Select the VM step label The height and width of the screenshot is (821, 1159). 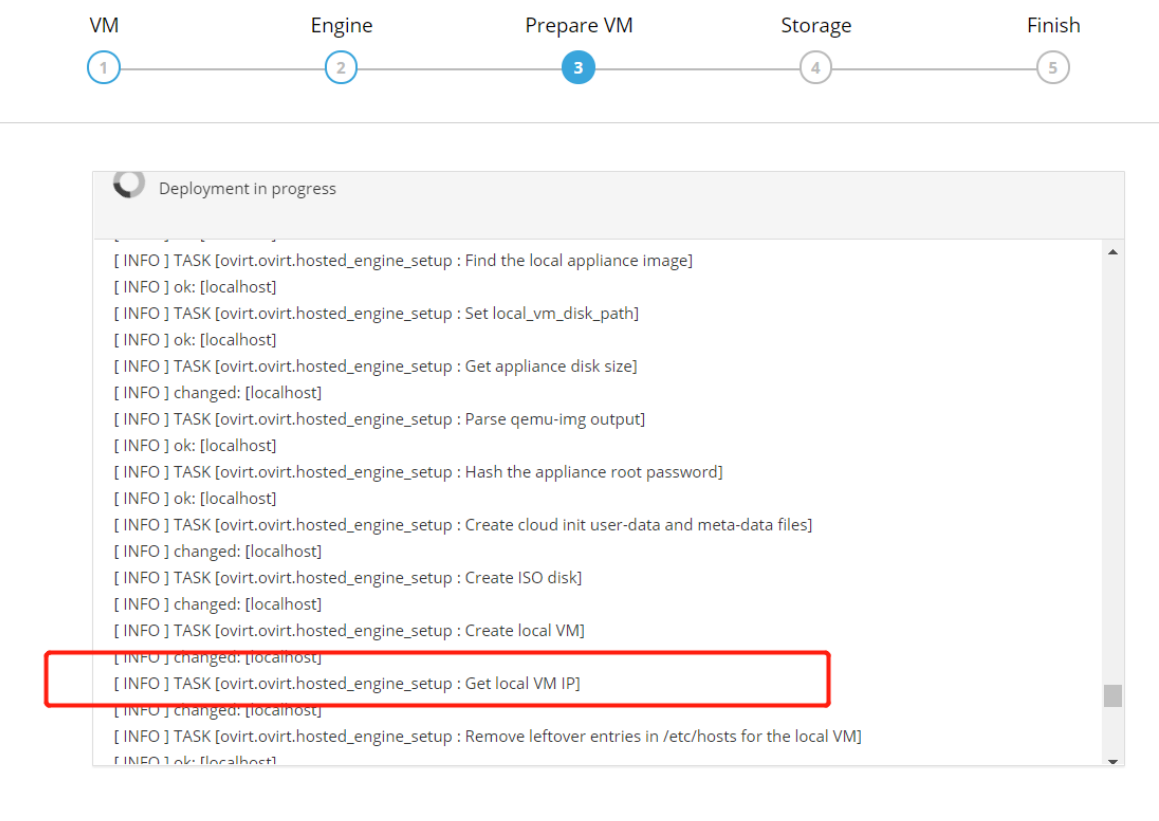(x=104, y=26)
